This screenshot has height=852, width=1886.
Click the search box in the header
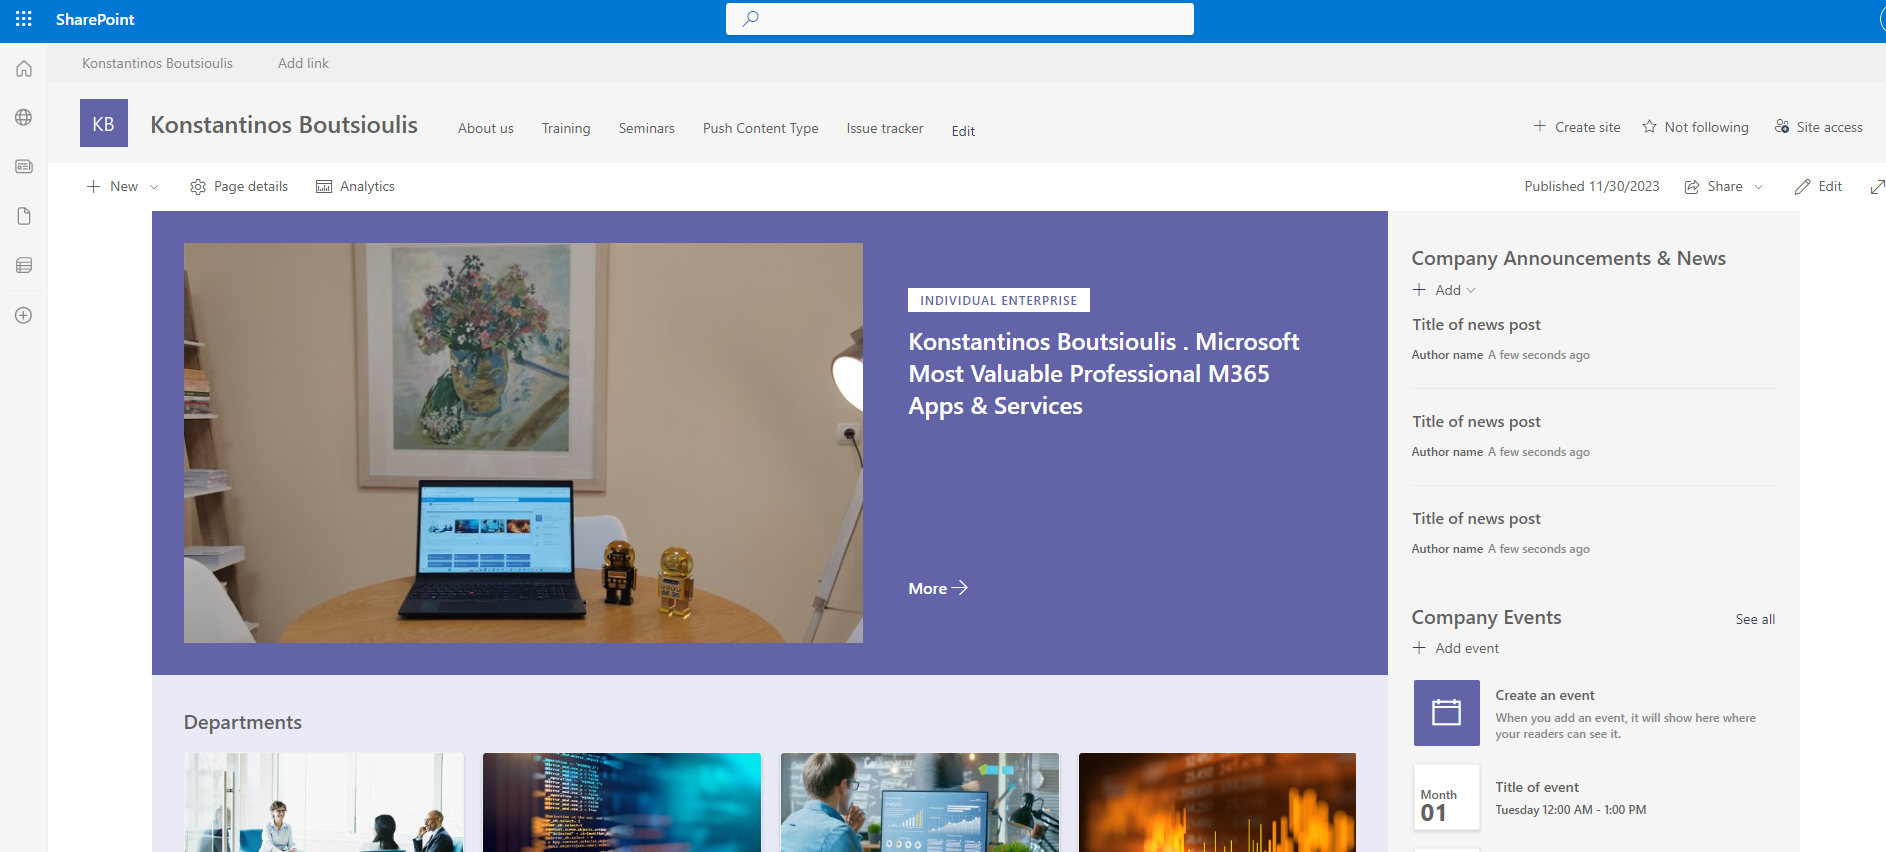960,19
